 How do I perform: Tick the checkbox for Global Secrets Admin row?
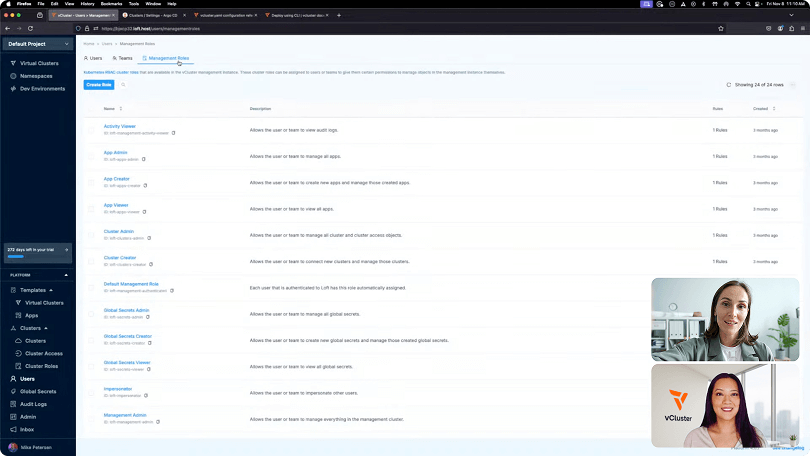pyautogui.click(x=91, y=314)
